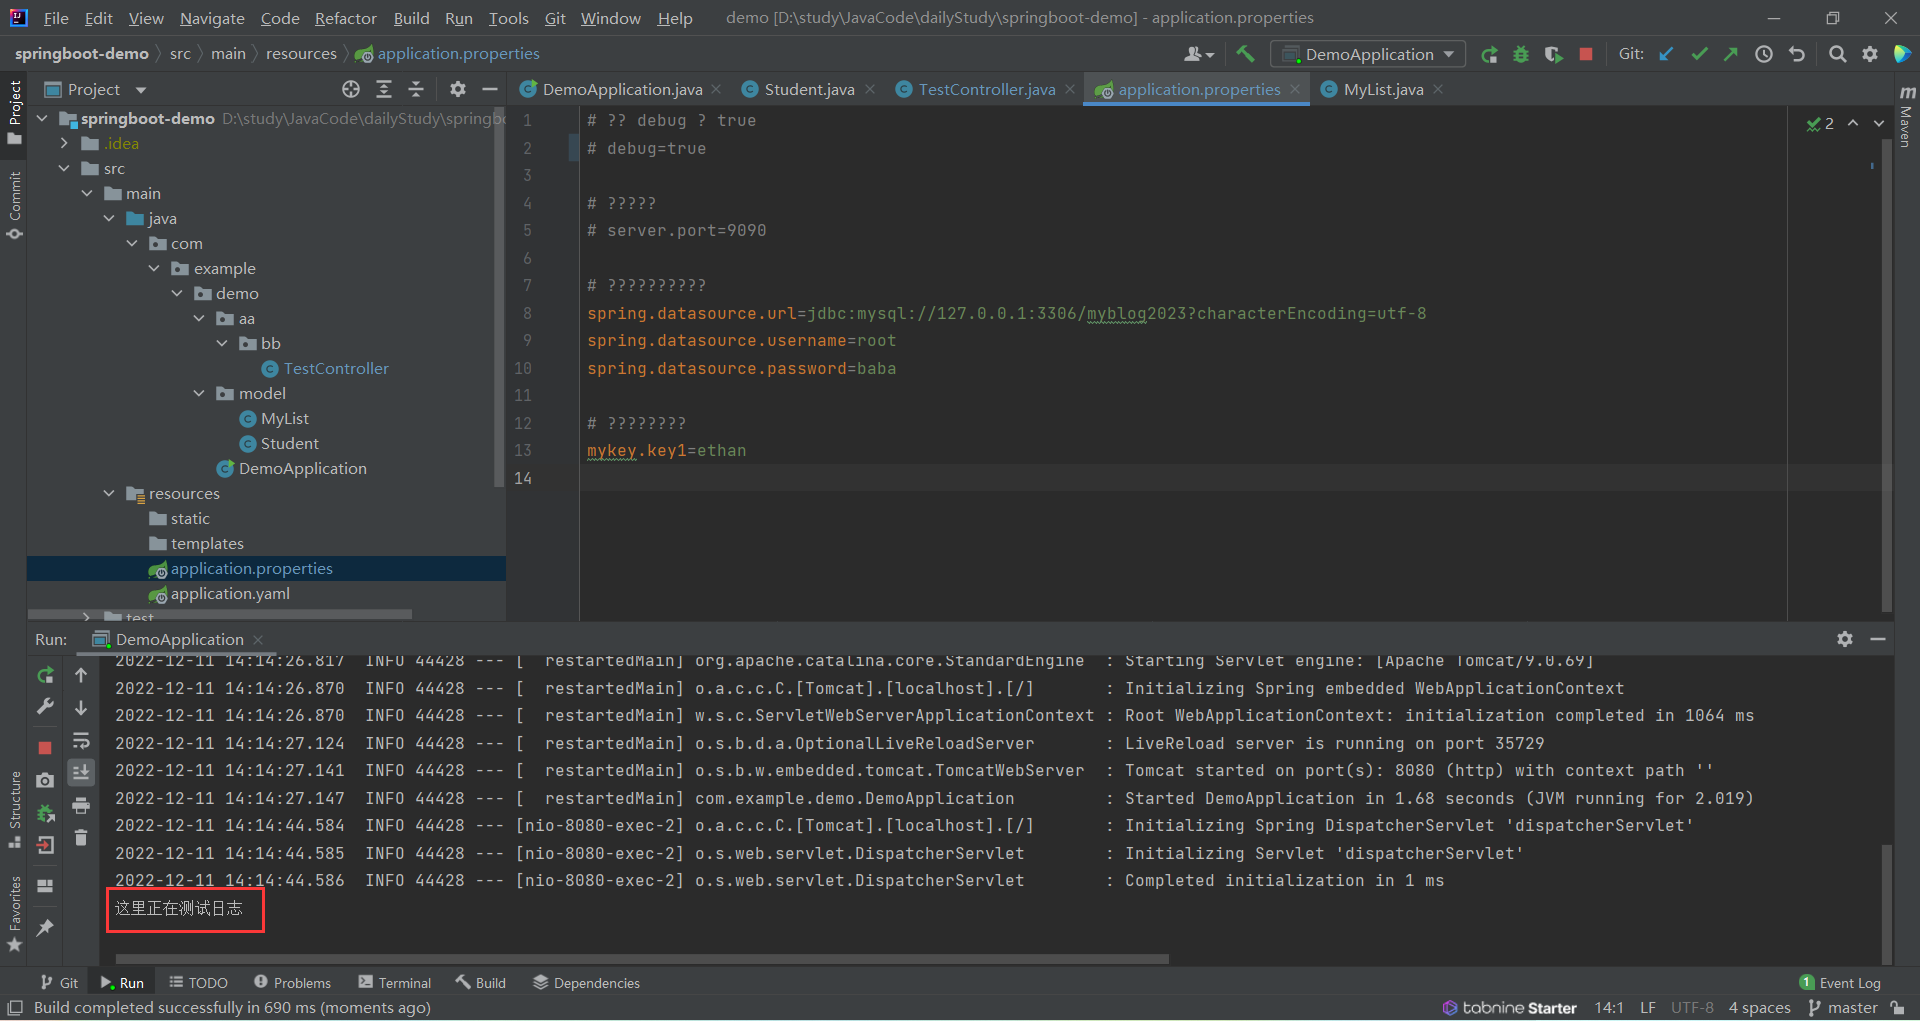This screenshot has height=1021, width=1920.
Task: Pin the Run tab
Action: (45, 928)
